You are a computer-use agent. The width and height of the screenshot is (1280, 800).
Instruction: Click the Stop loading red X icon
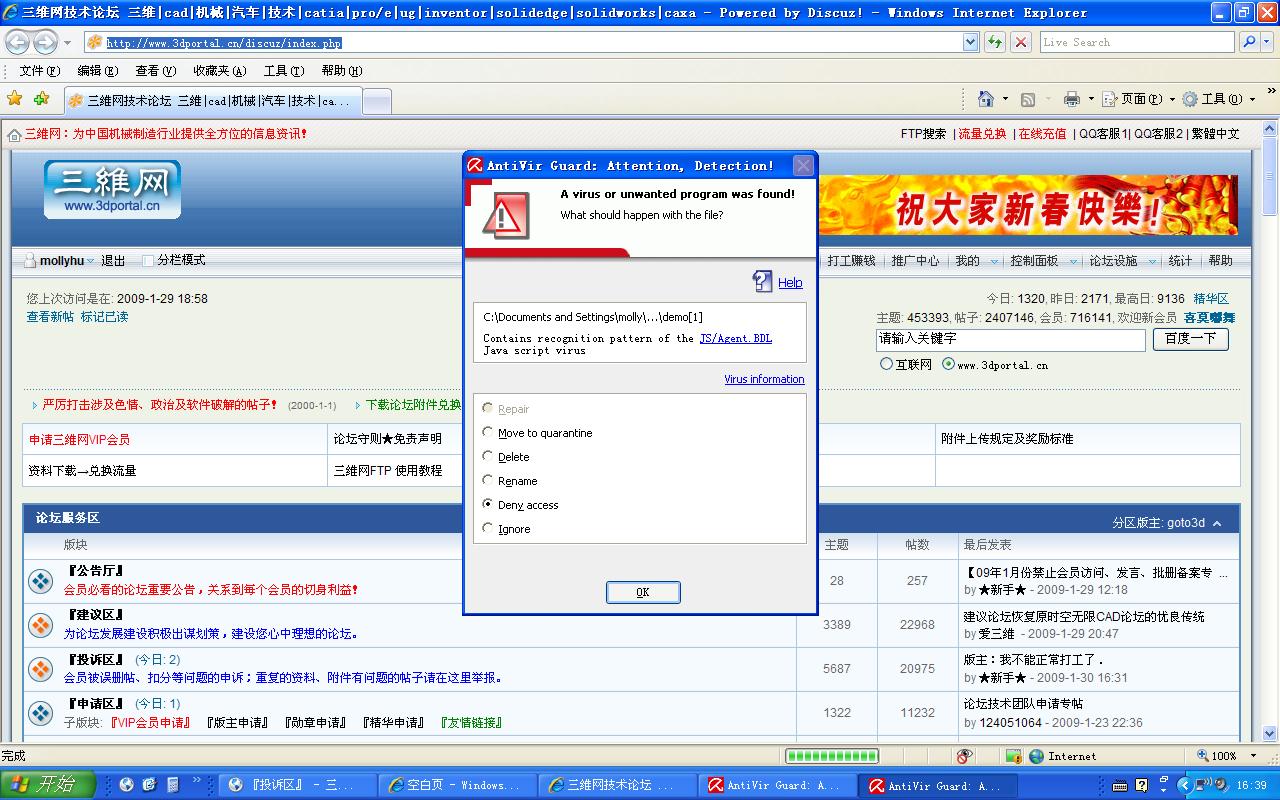1021,42
